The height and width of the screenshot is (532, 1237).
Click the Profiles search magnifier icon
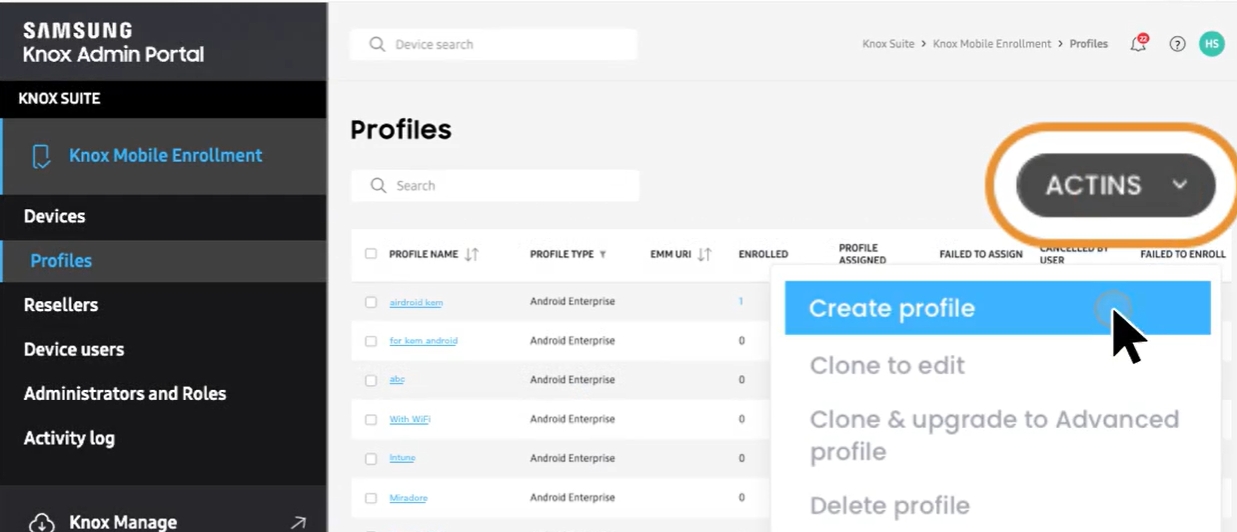pyautogui.click(x=378, y=185)
